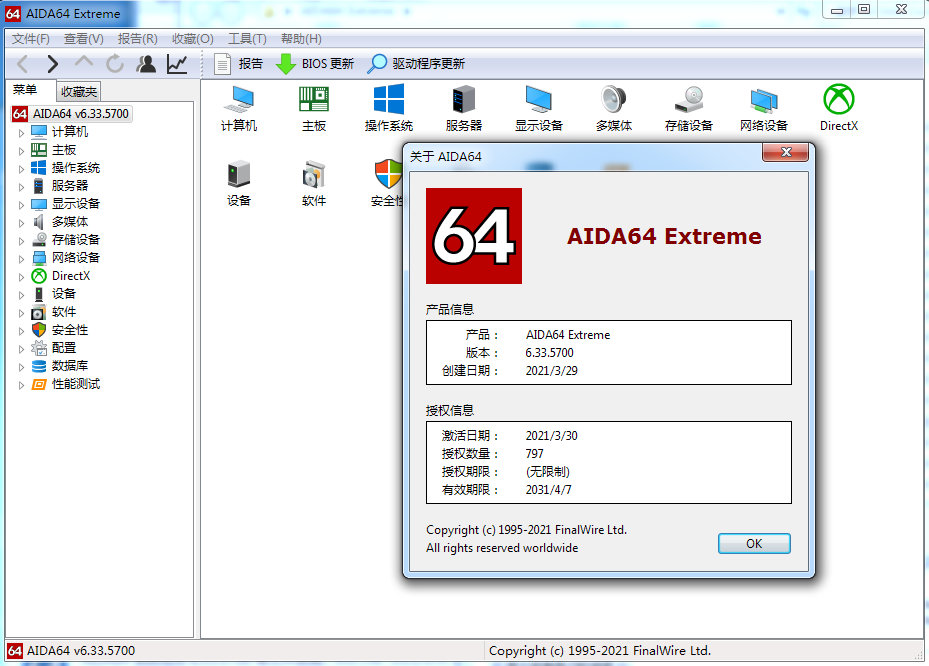
Task: Switch to the 收藏夹 tab
Action: coord(79,91)
